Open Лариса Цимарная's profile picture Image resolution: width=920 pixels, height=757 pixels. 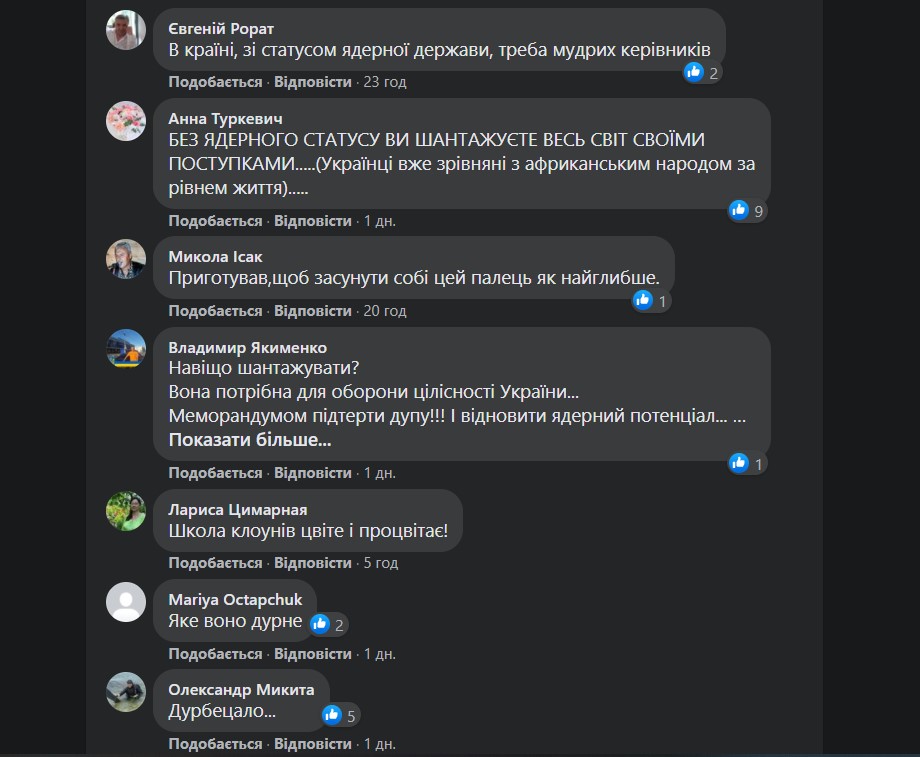pyautogui.click(x=126, y=512)
